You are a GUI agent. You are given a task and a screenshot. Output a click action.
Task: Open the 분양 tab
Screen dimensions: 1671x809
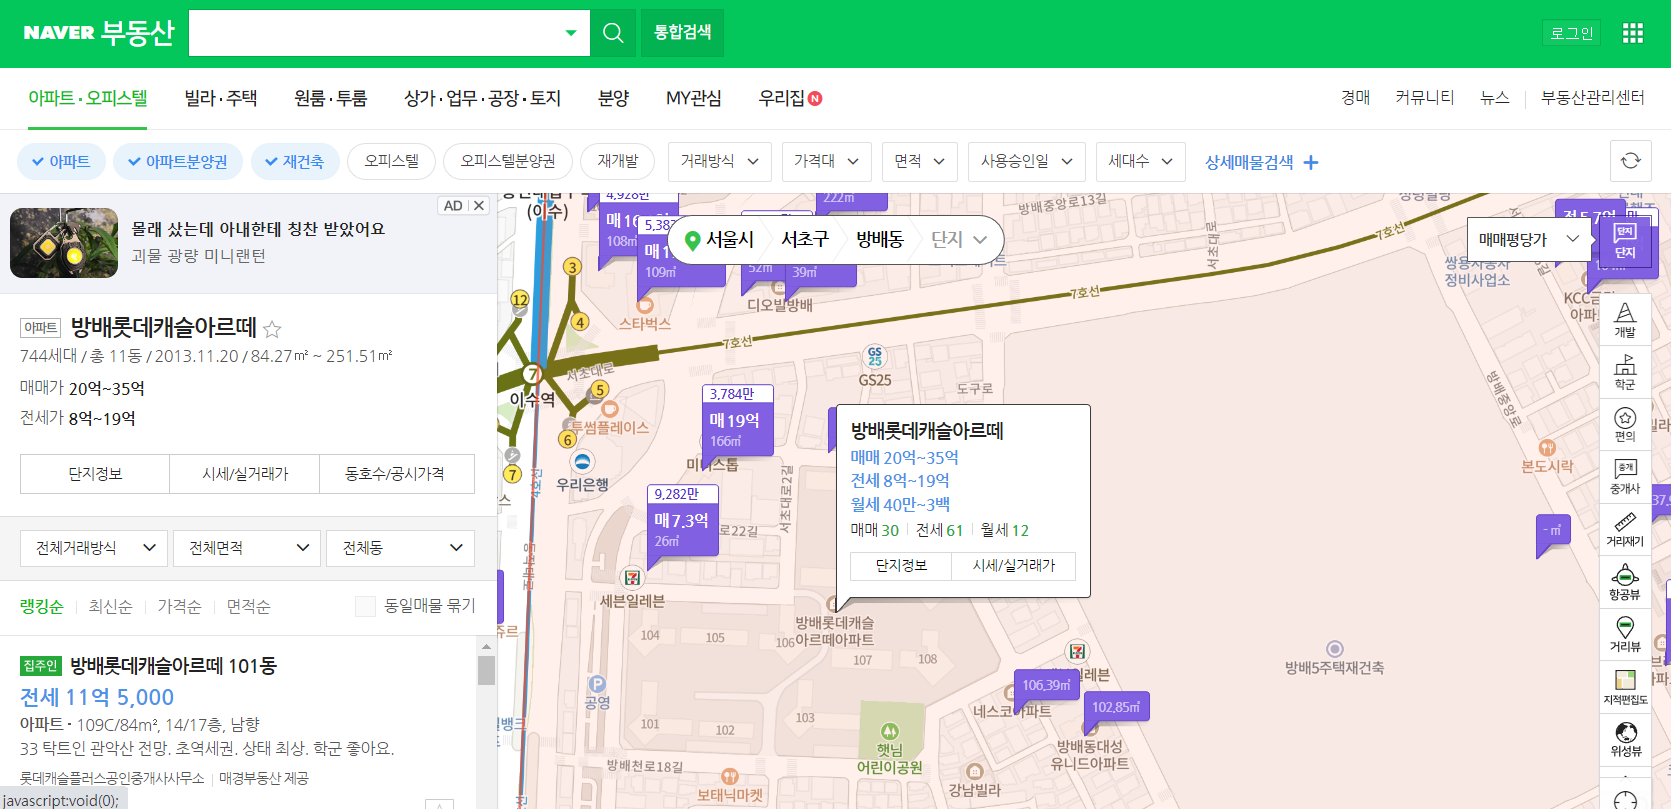613,98
